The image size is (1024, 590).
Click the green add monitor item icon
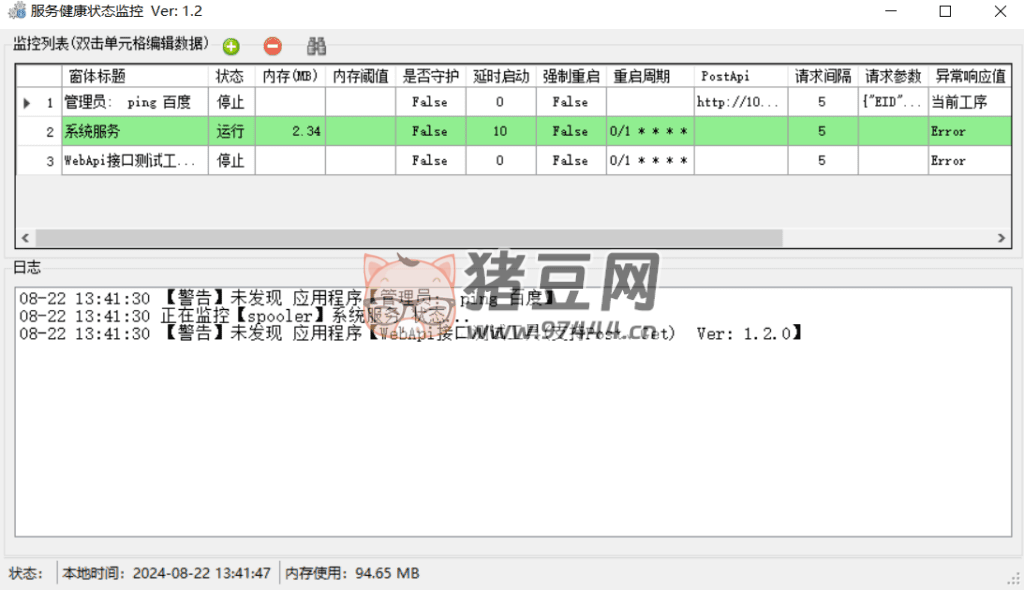(x=231, y=46)
